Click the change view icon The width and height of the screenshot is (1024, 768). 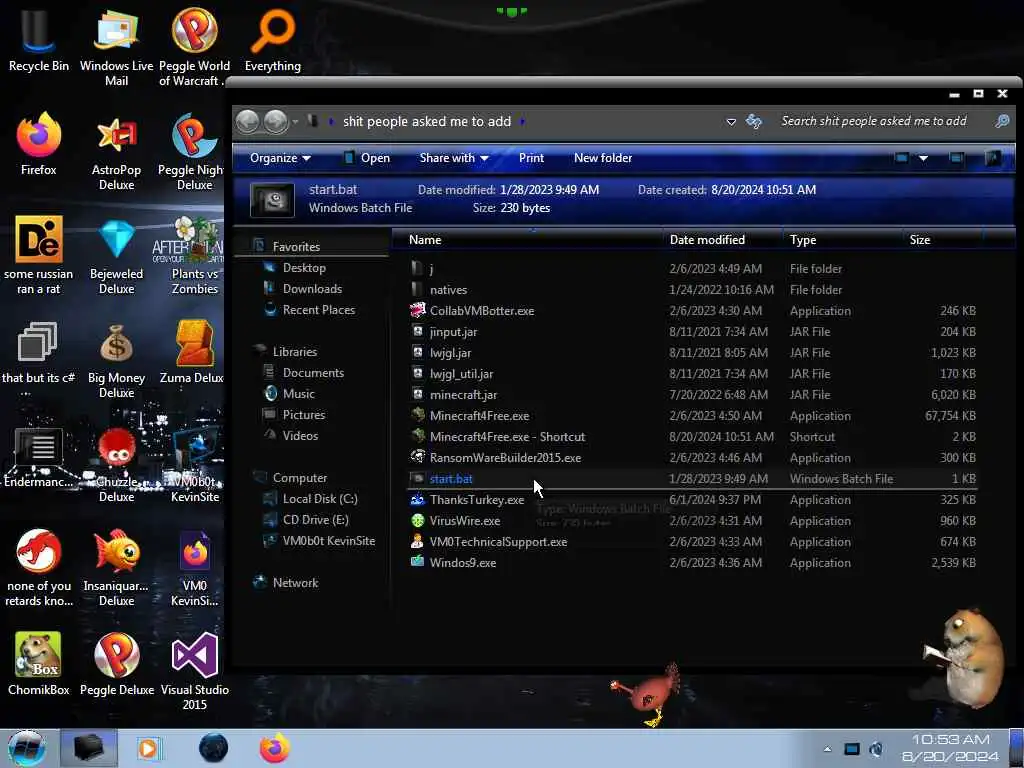901,158
